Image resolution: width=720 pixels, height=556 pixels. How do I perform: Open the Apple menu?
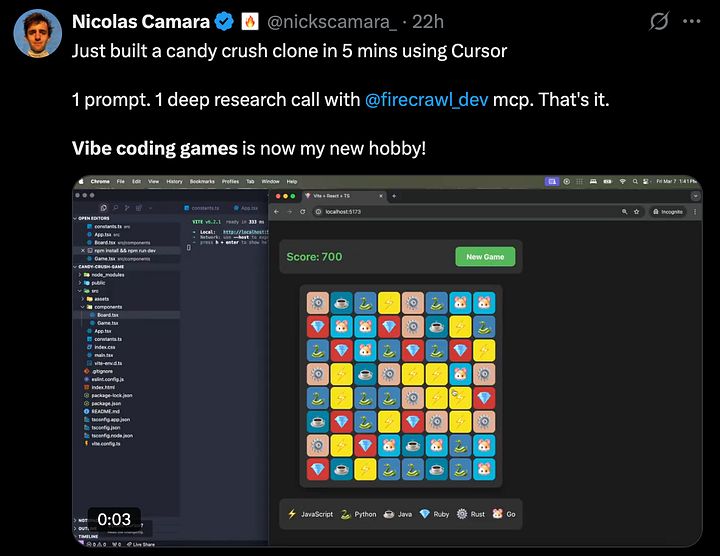[81, 181]
